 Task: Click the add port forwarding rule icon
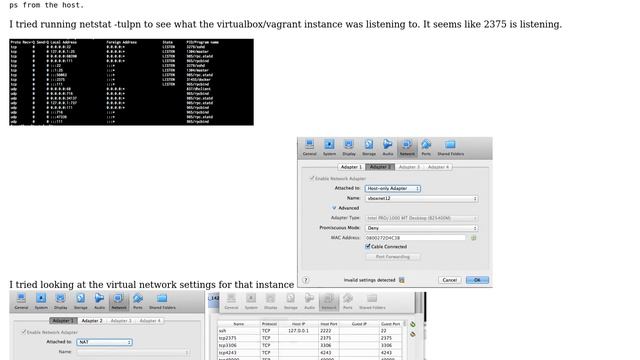click(x=413, y=324)
